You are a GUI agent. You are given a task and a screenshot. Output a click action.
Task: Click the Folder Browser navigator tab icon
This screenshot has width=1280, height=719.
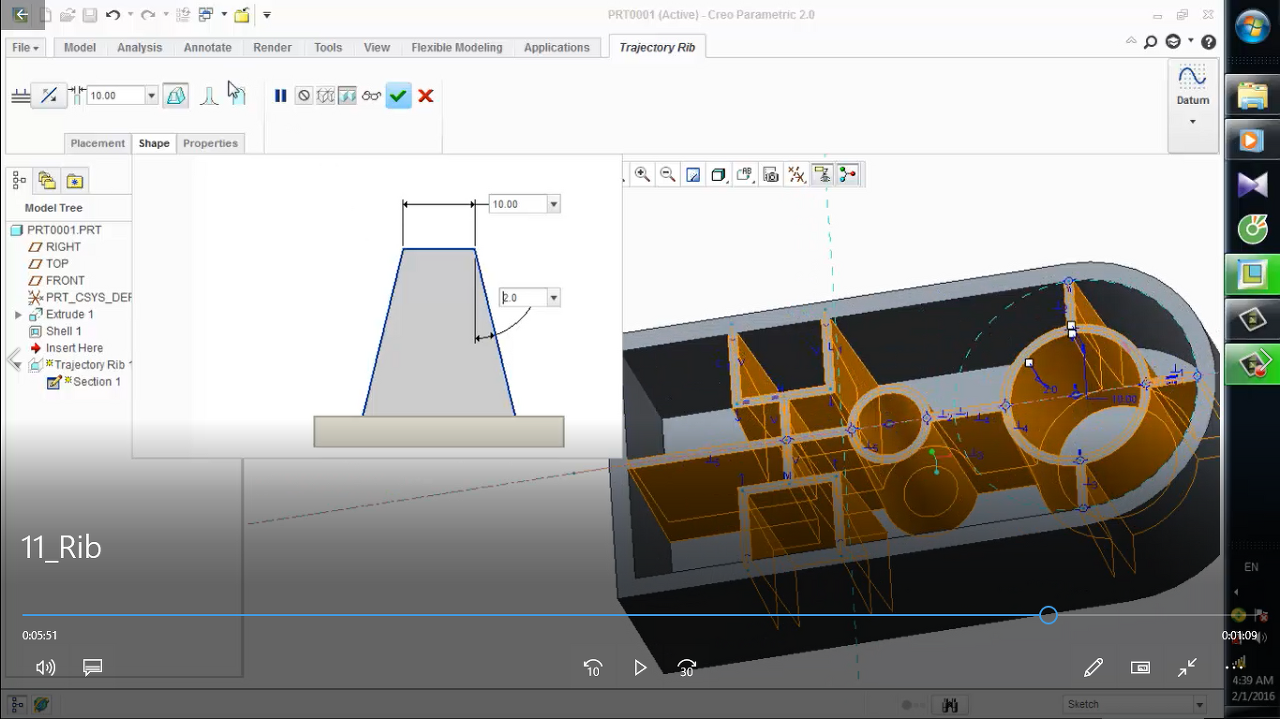[47, 181]
